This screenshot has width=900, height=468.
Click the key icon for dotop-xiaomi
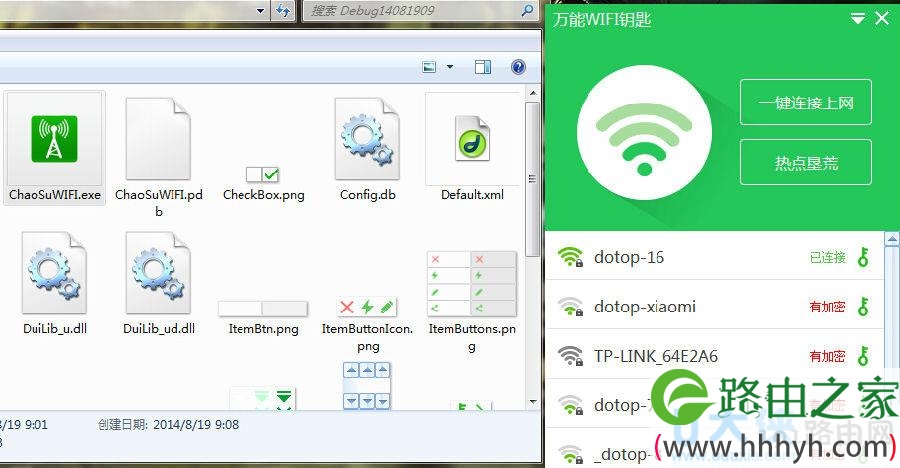click(863, 307)
